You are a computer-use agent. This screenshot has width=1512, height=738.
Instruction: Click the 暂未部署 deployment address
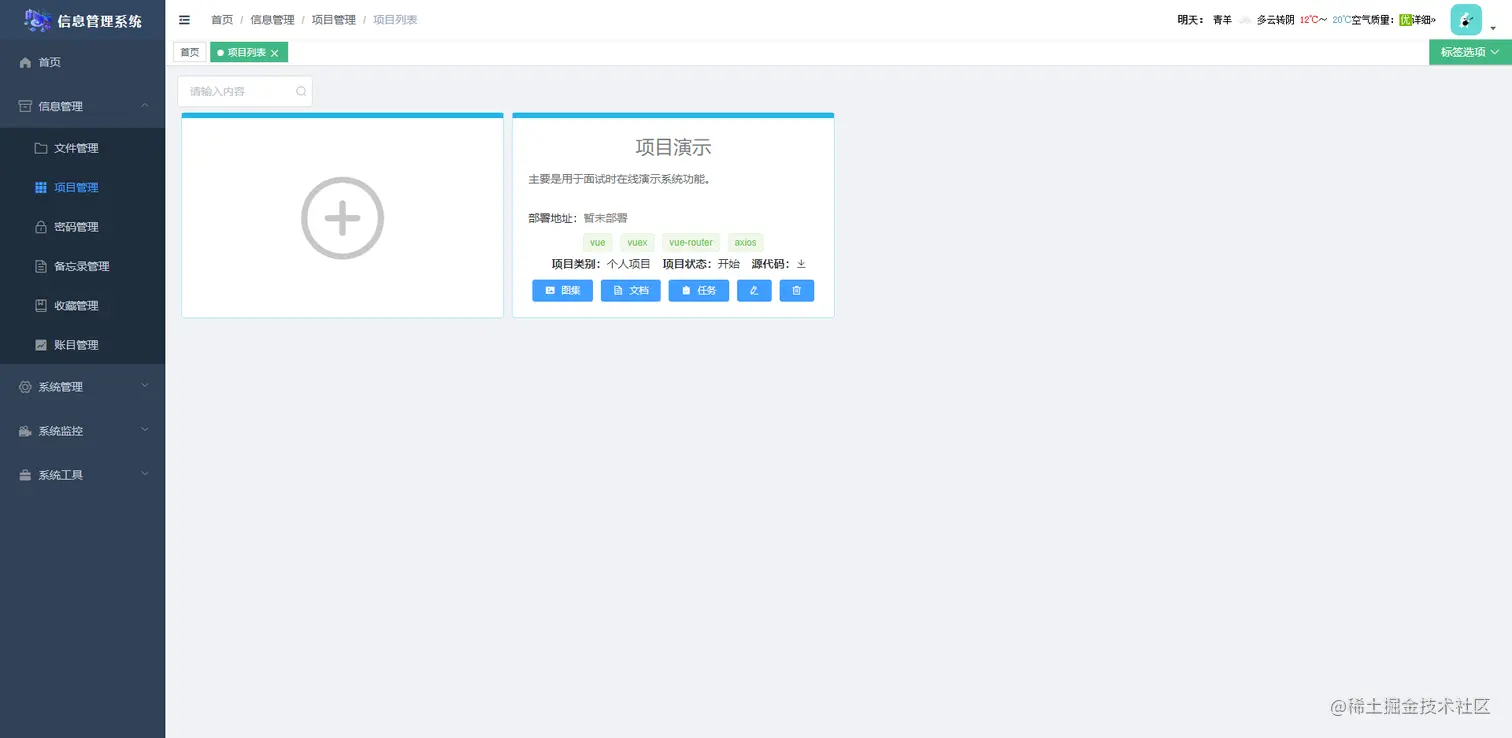pyautogui.click(x=605, y=218)
